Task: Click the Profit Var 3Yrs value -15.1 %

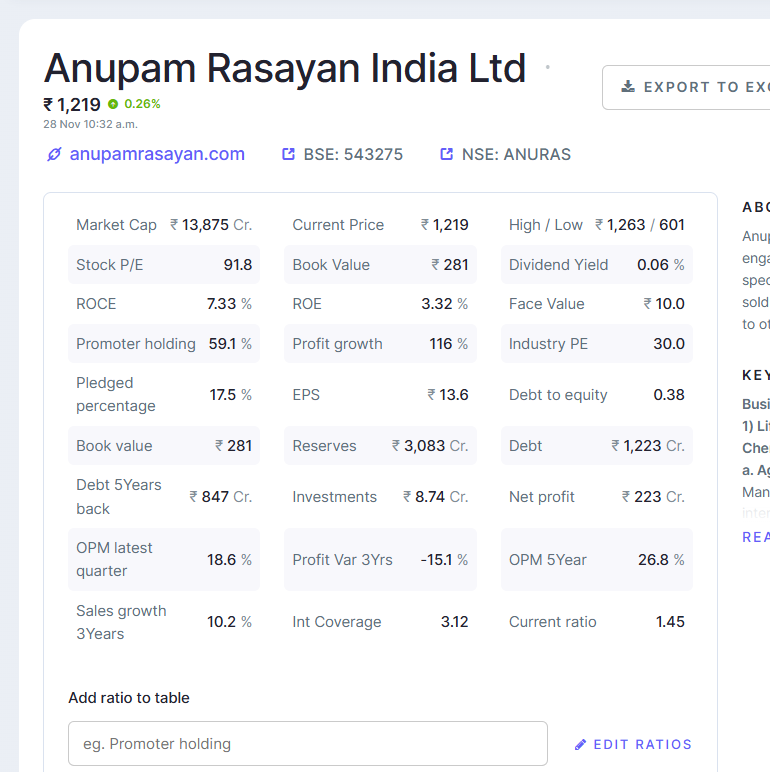Action: [444, 560]
